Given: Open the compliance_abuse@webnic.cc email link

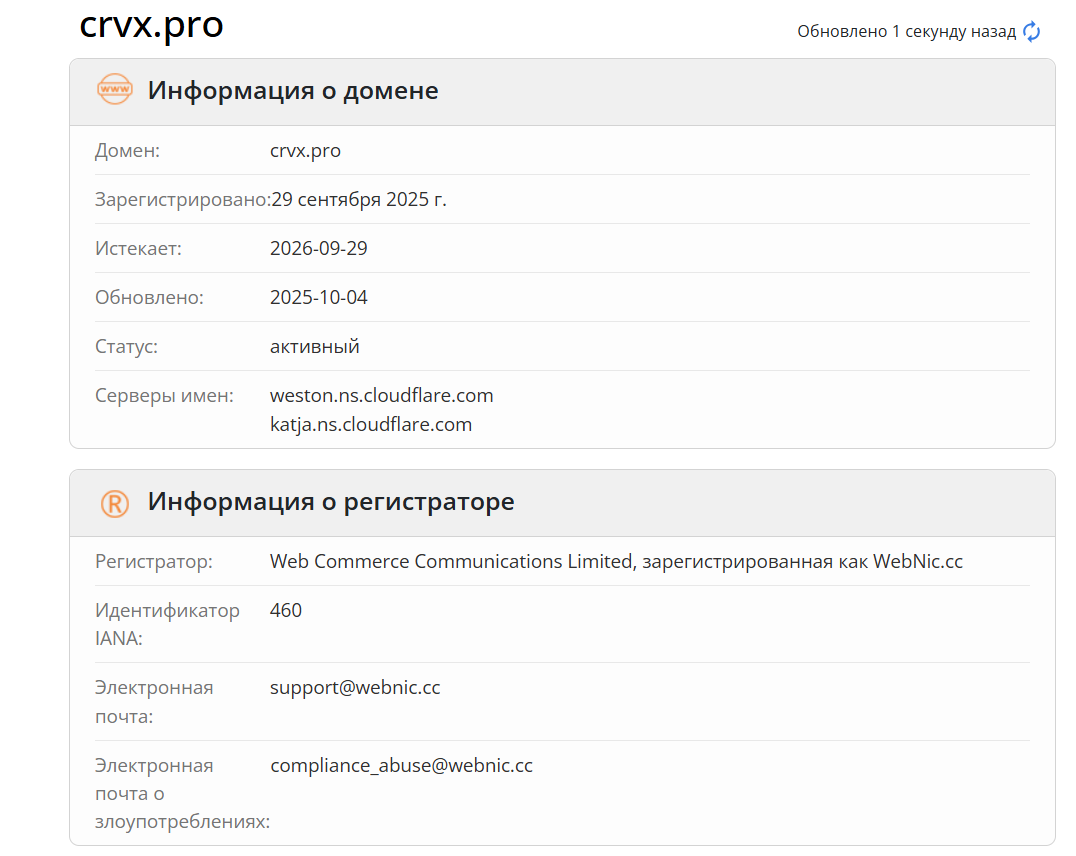Looking at the screenshot, I should tap(401, 765).
